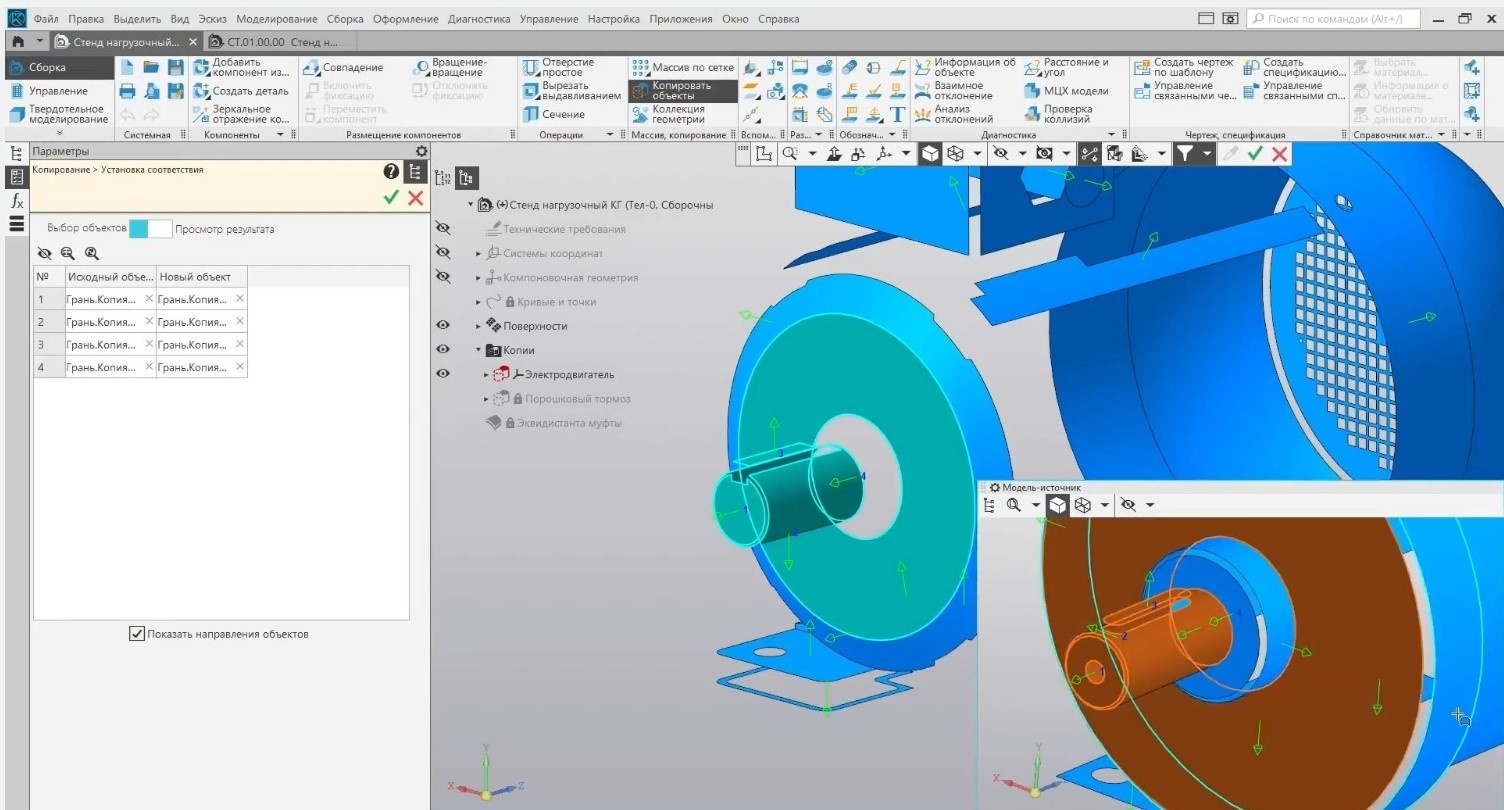Image resolution: width=1504 pixels, height=810 pixels.
Task: Hide the Копии tree node
Action: click(443, 349)
